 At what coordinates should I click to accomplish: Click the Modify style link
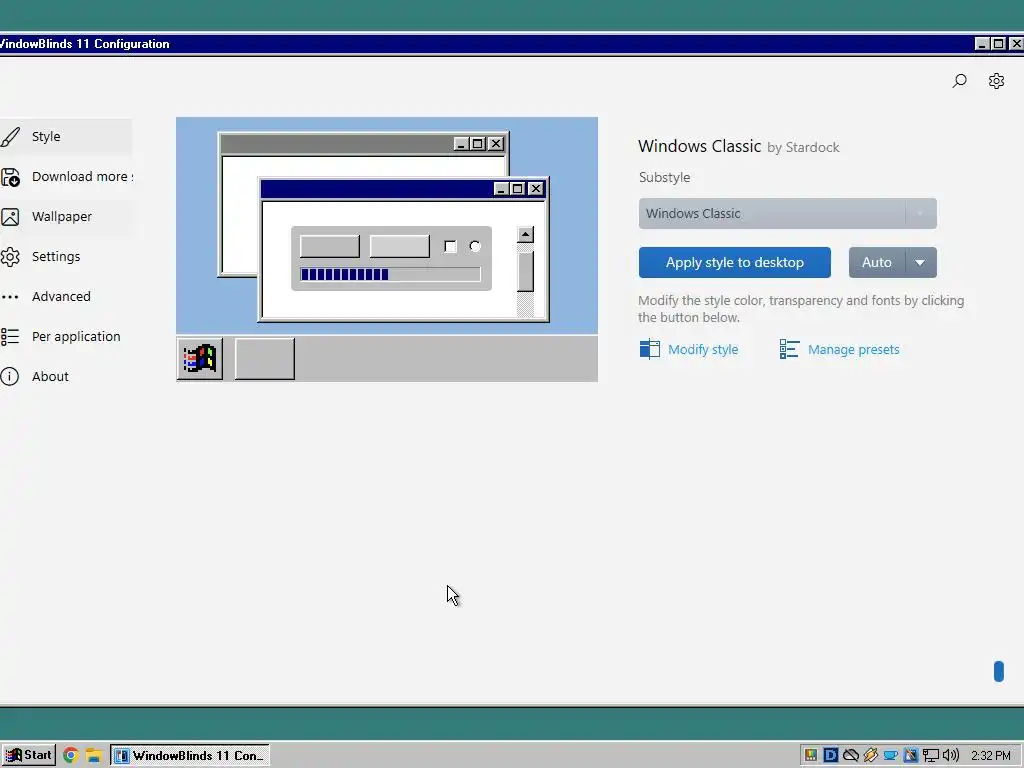click(x=689, y=349)
